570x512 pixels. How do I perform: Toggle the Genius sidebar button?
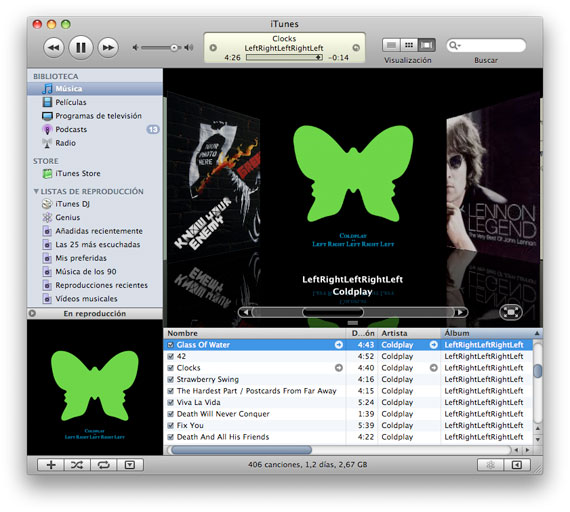click(517, 465)
